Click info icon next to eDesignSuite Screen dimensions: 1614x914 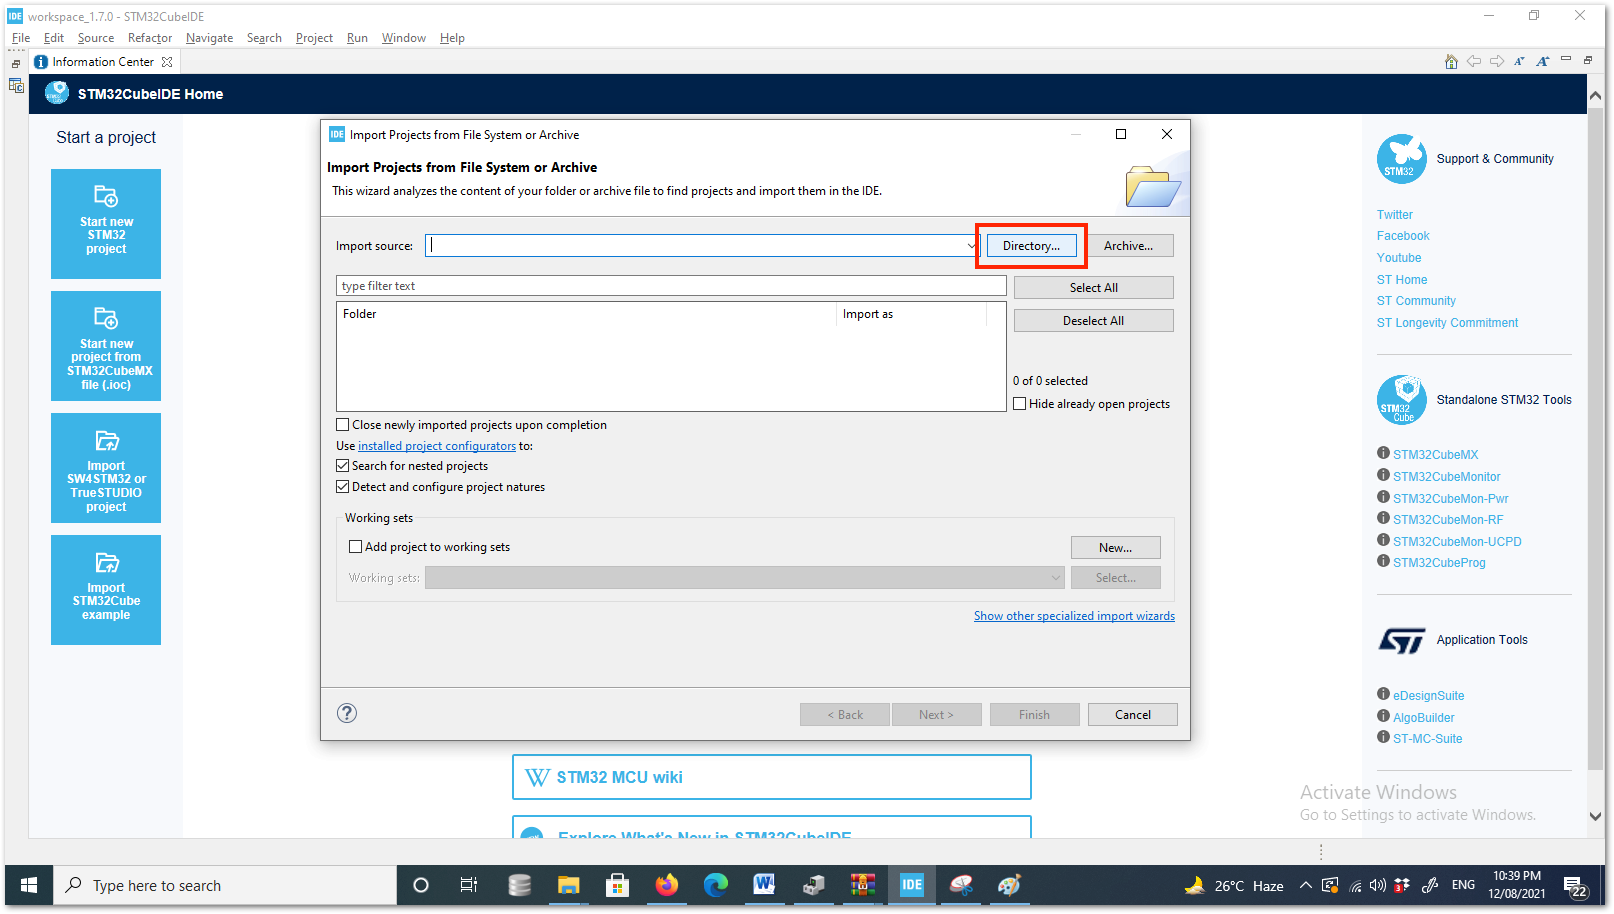1383,694
